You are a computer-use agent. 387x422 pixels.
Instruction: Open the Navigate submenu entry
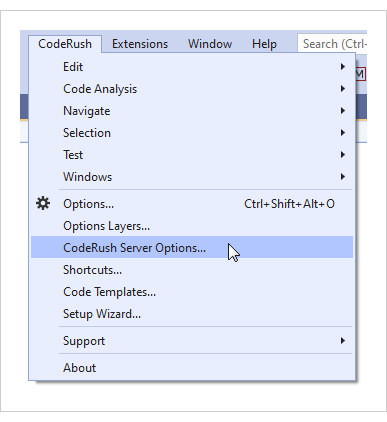[x=192, y=111]
